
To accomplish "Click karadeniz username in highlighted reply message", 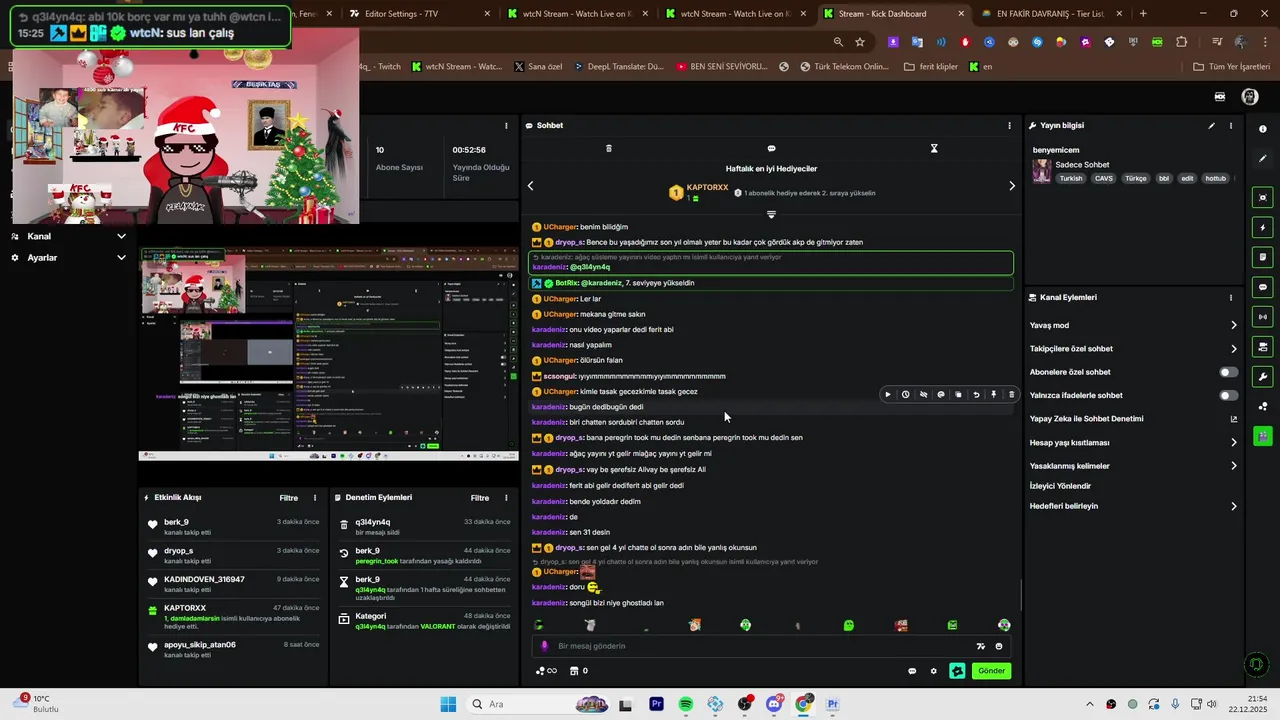I will tap(549, 267).
